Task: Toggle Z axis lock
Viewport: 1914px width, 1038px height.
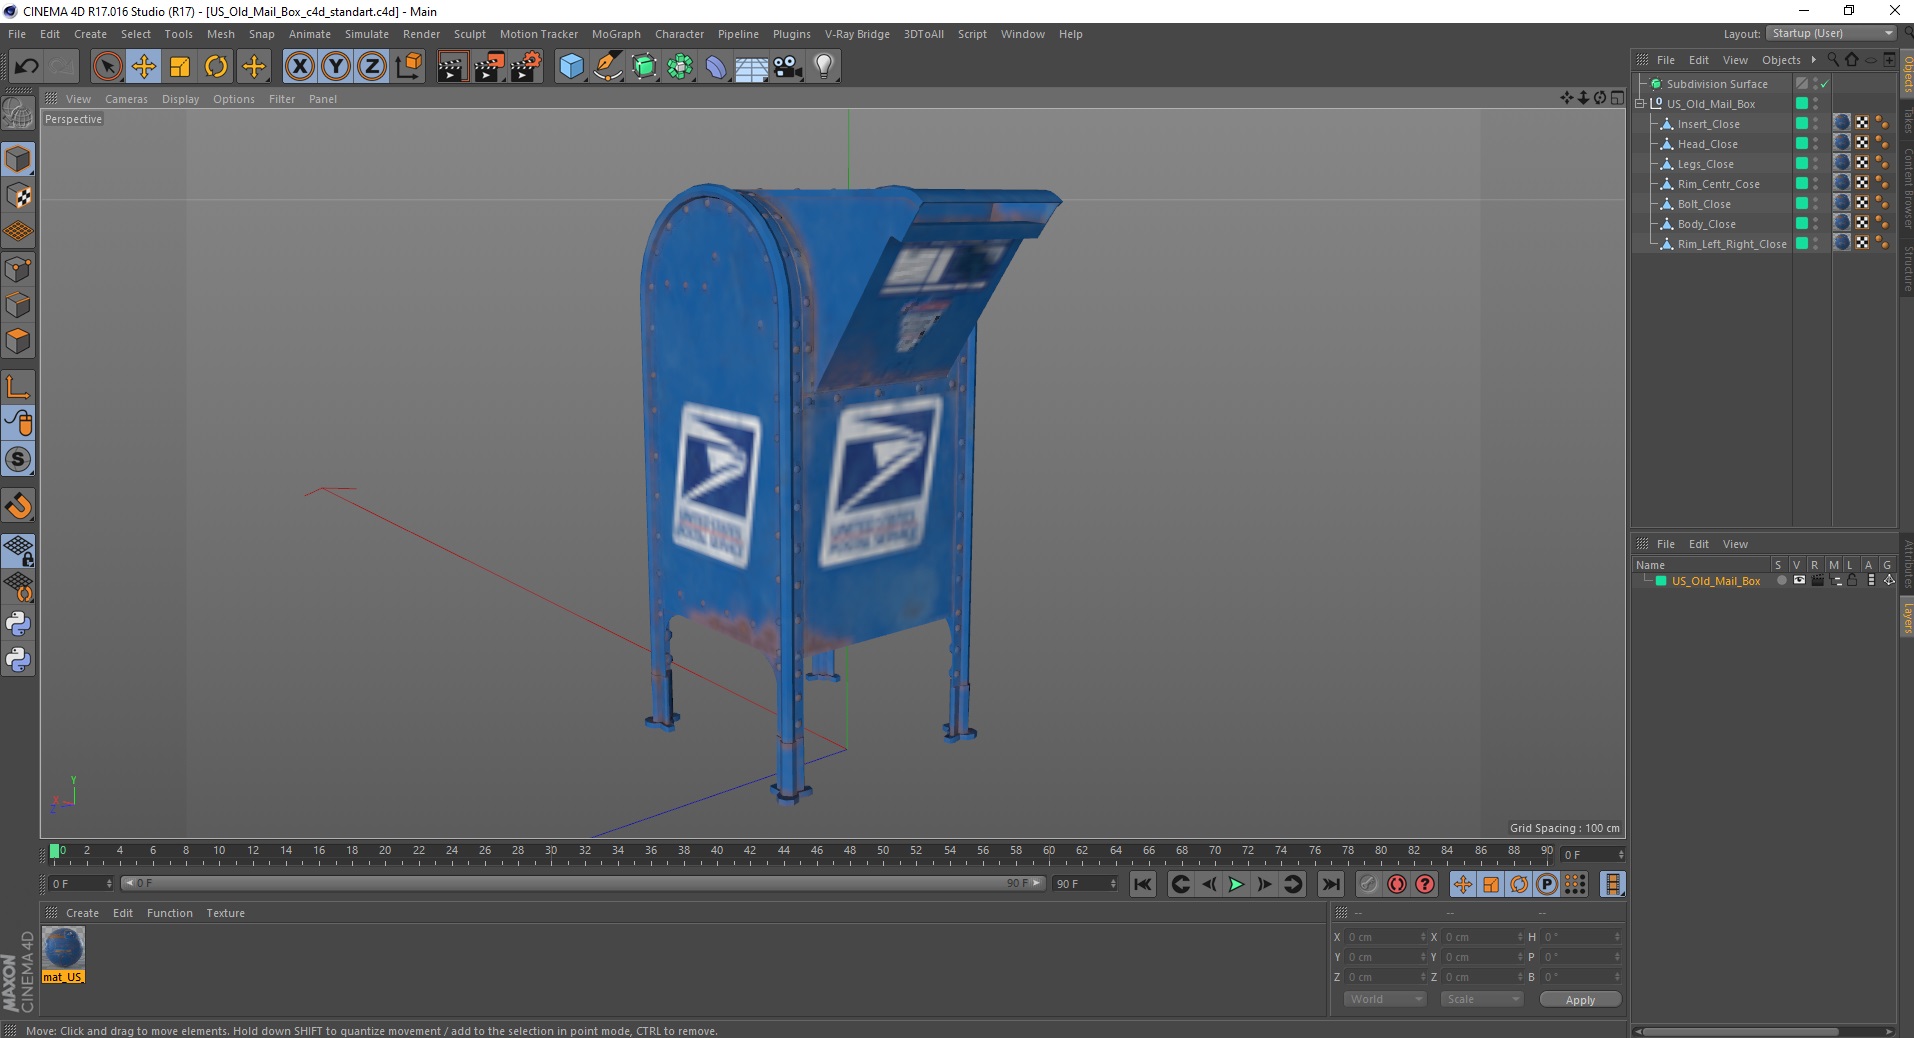Action: (x=372, y=67)
